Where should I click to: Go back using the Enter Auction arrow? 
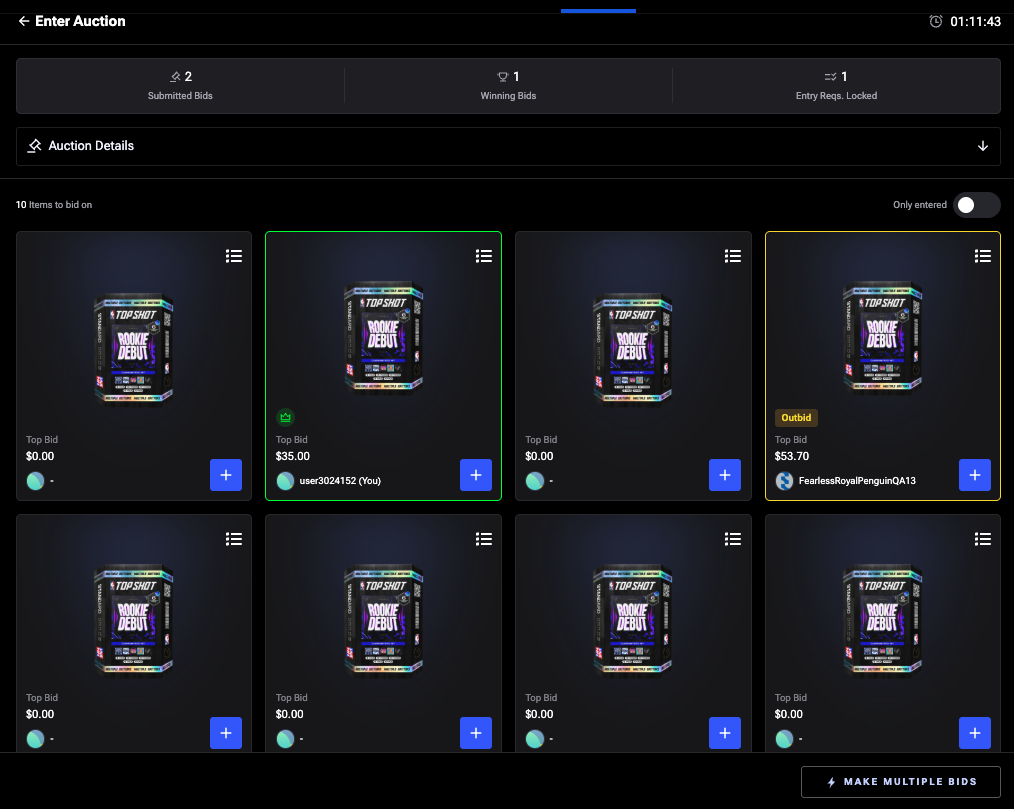pos(24,21)
